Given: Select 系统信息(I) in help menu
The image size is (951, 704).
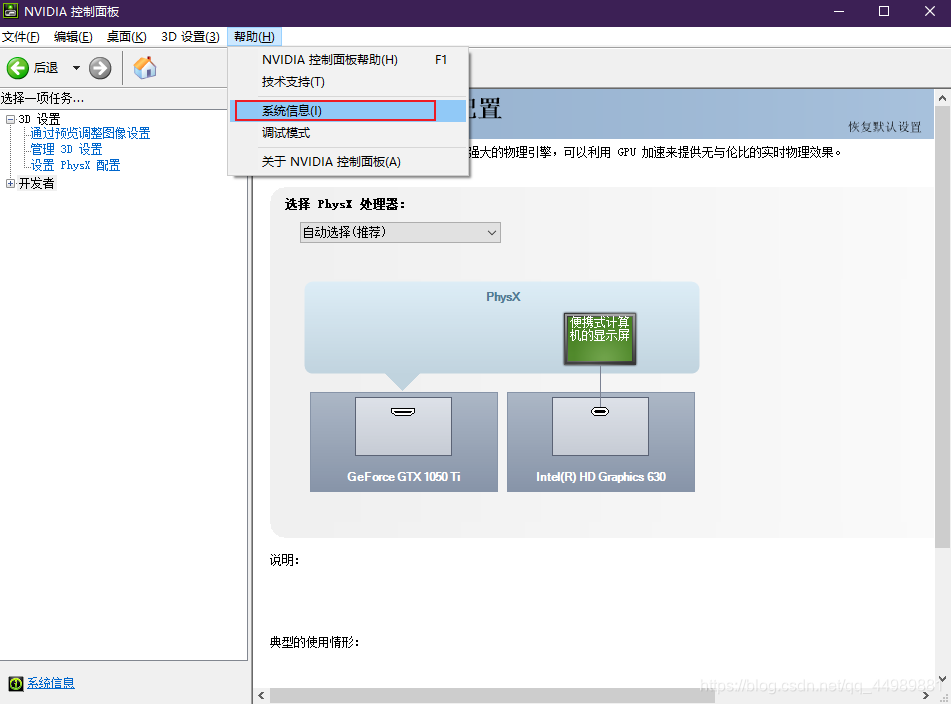Looking at the screenshot, I should click(348, 110).
